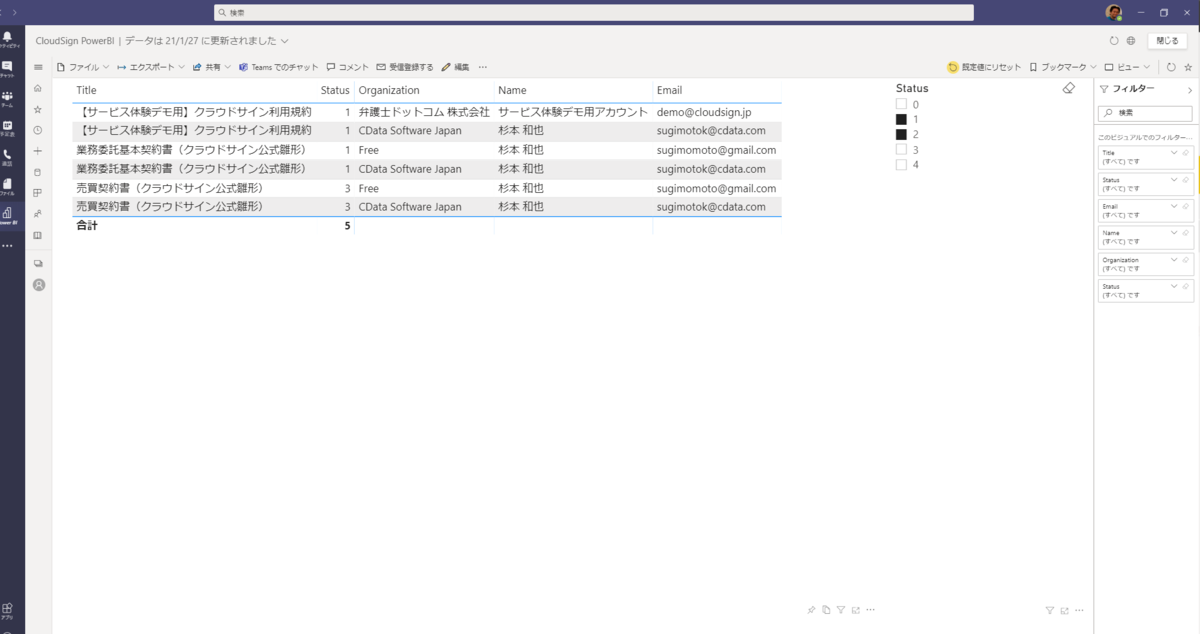Open the user profile avatar in the title bar
The width and height of the screenshot is (1200, 634).
tap(1113, 12)
